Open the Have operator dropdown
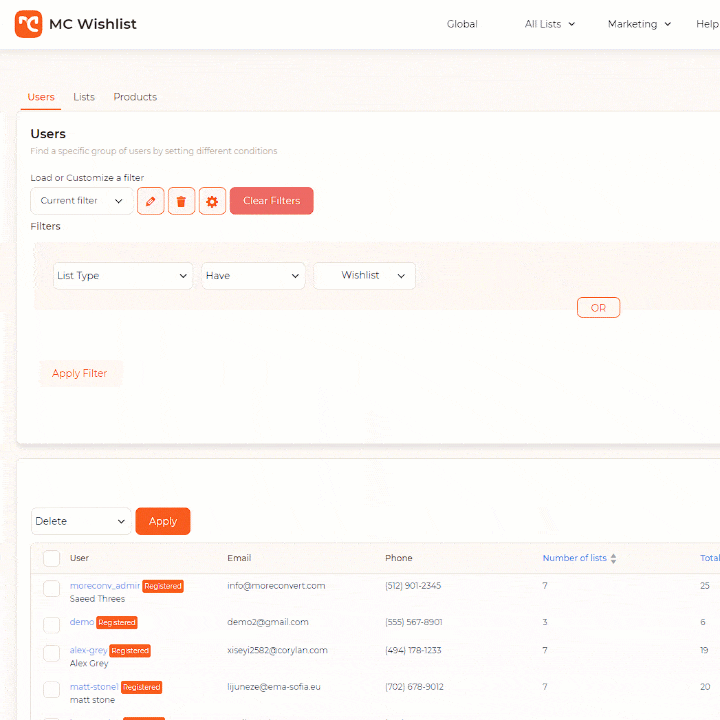The width and height of the screenshot is (720, 720). (x=253, y=276)
